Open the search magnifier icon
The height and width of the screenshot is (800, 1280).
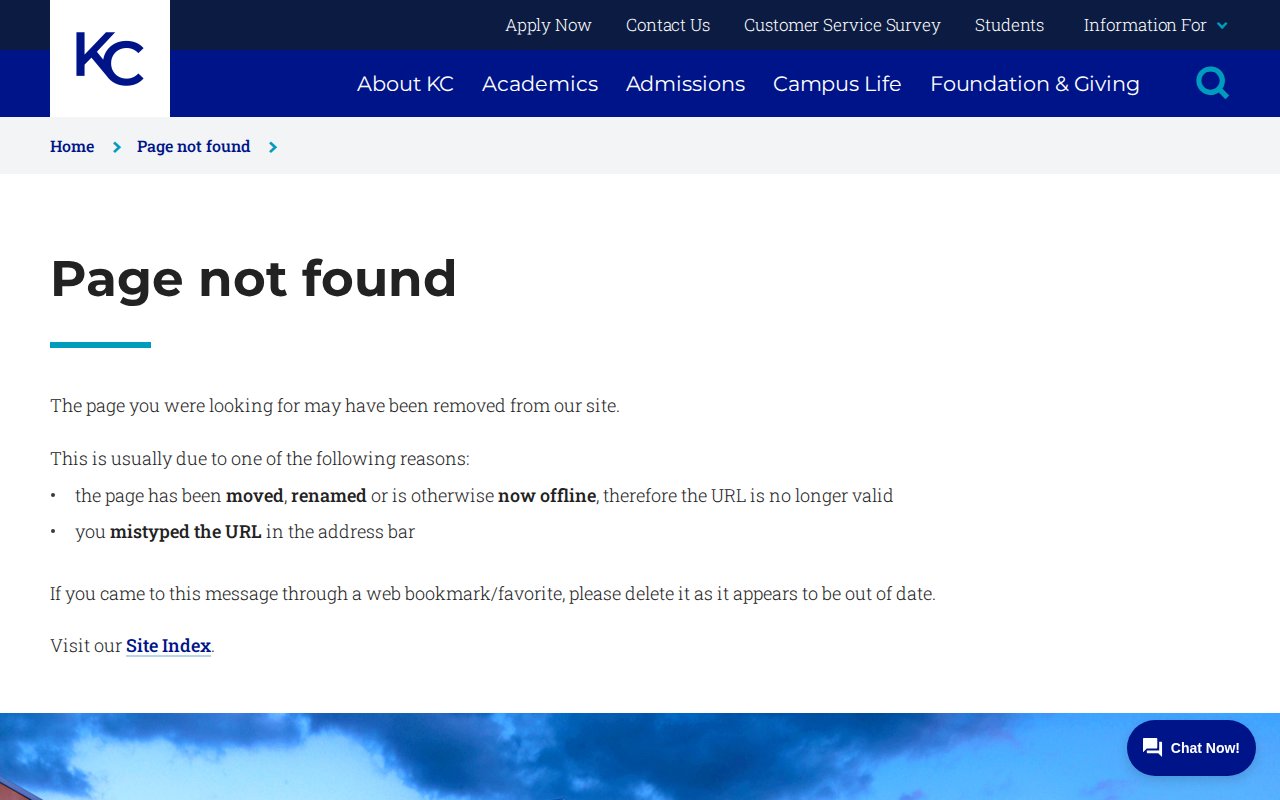[1212, 83]
